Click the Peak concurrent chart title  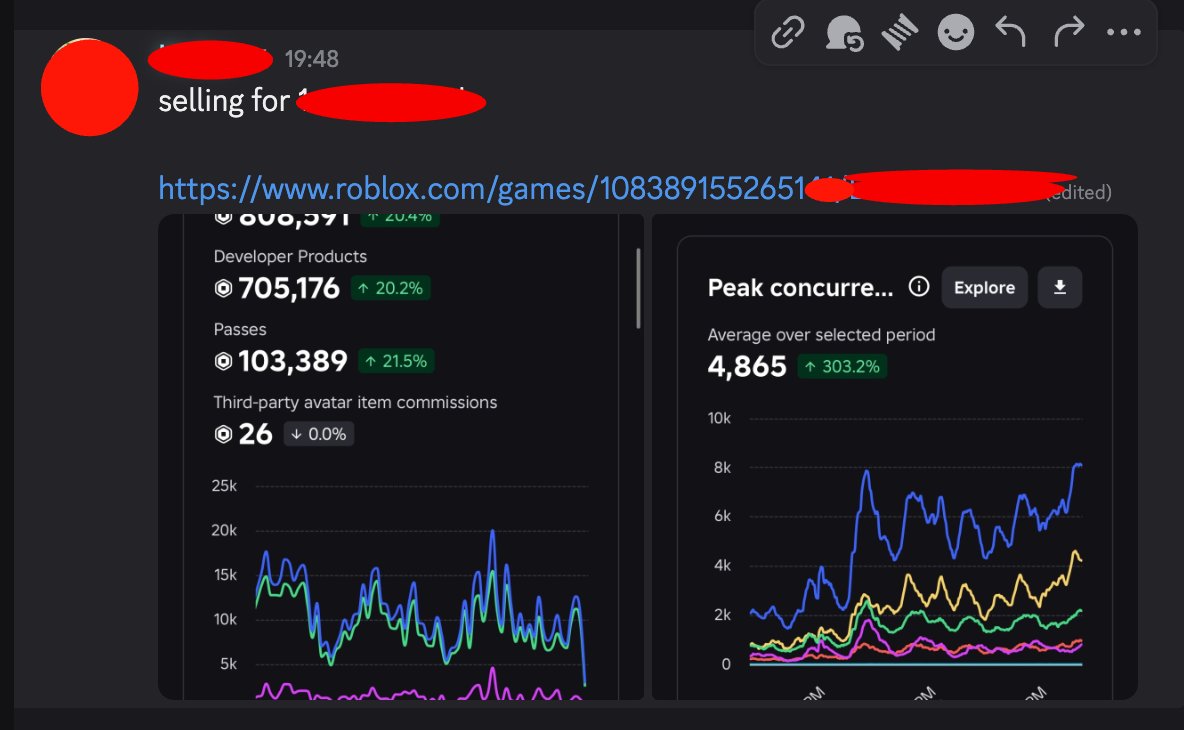point(800,288)
